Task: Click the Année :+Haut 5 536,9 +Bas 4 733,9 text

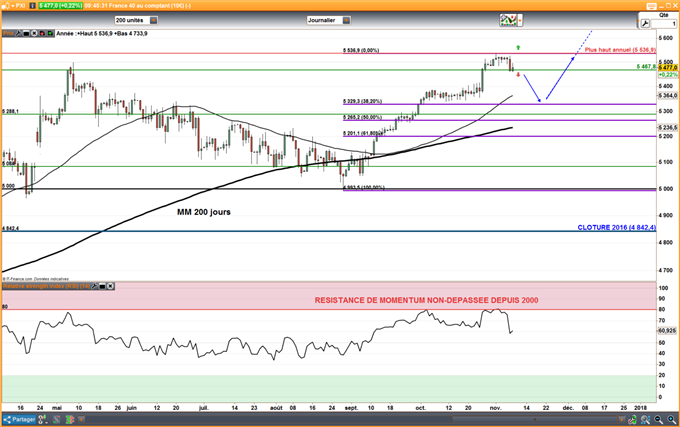Action: 102,33
